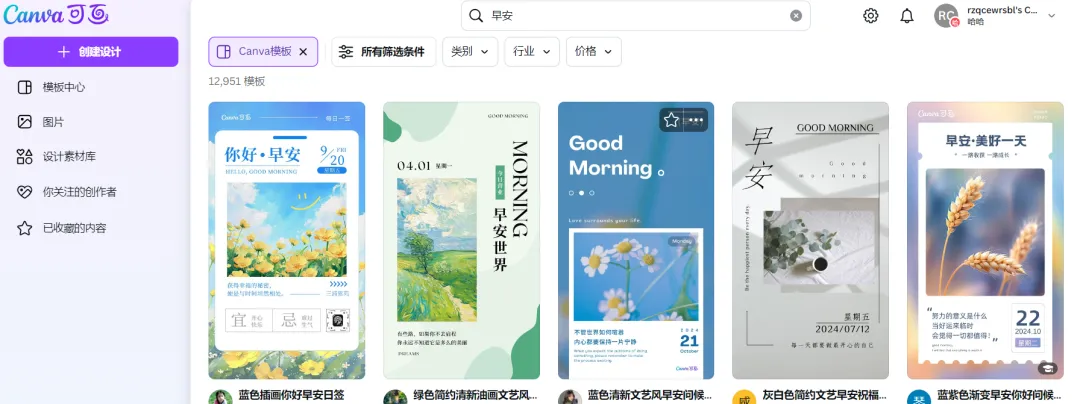Click the search magnifier icon
Screen dimensions: 1080x404
[x=476, y=16]
